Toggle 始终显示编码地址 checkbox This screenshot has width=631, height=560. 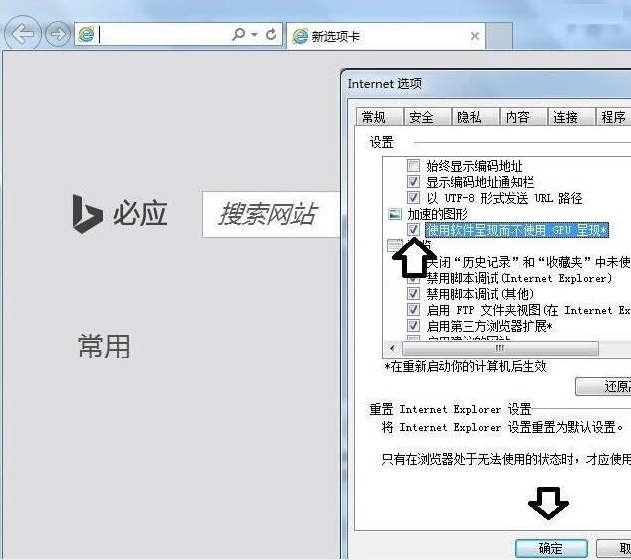tap(413, 165)
